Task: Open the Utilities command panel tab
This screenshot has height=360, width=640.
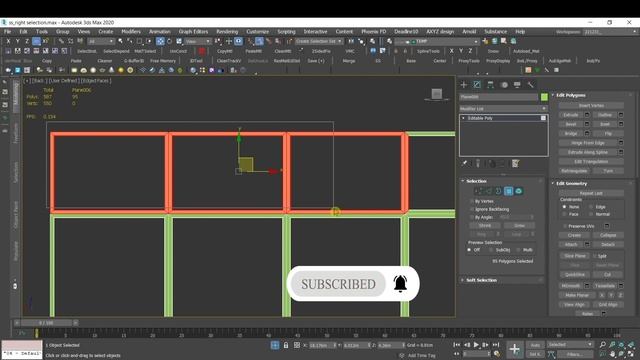Action: 530,84
